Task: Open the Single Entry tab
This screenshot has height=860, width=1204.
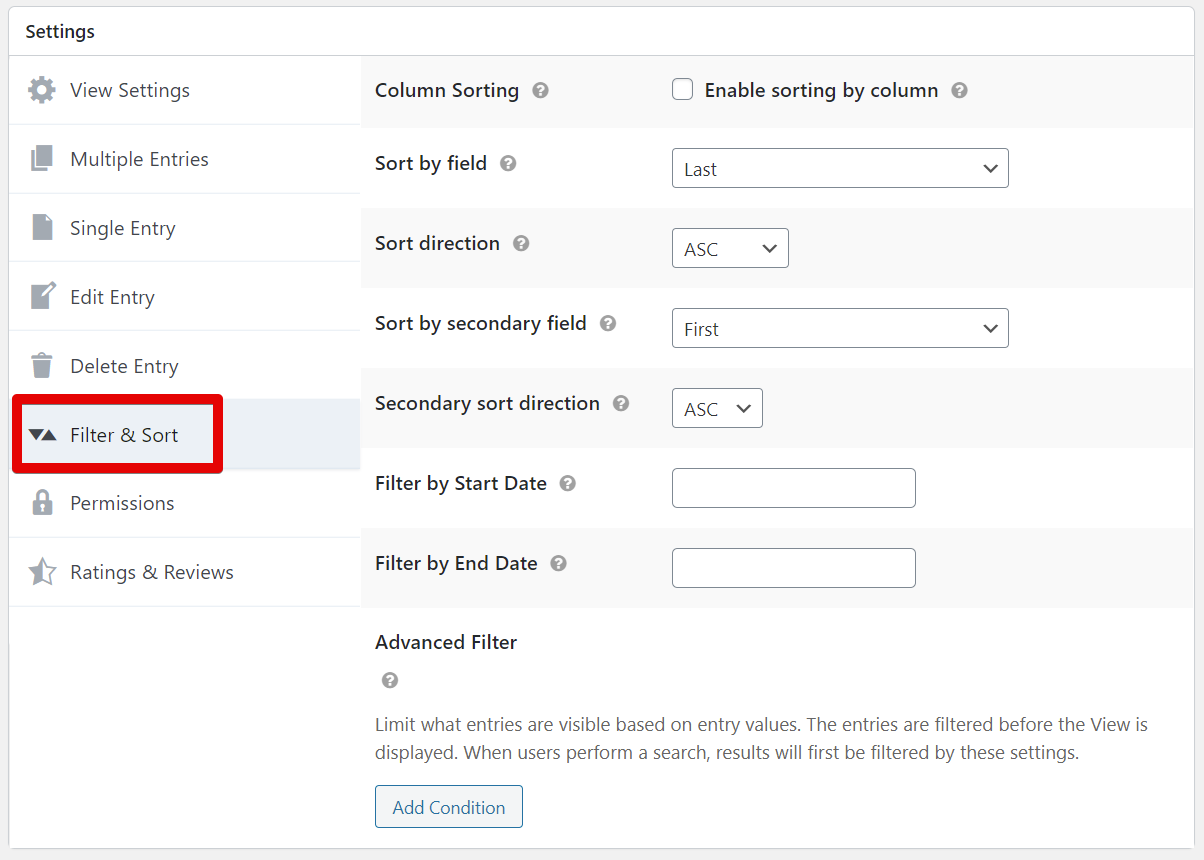Action: (185, 228)
